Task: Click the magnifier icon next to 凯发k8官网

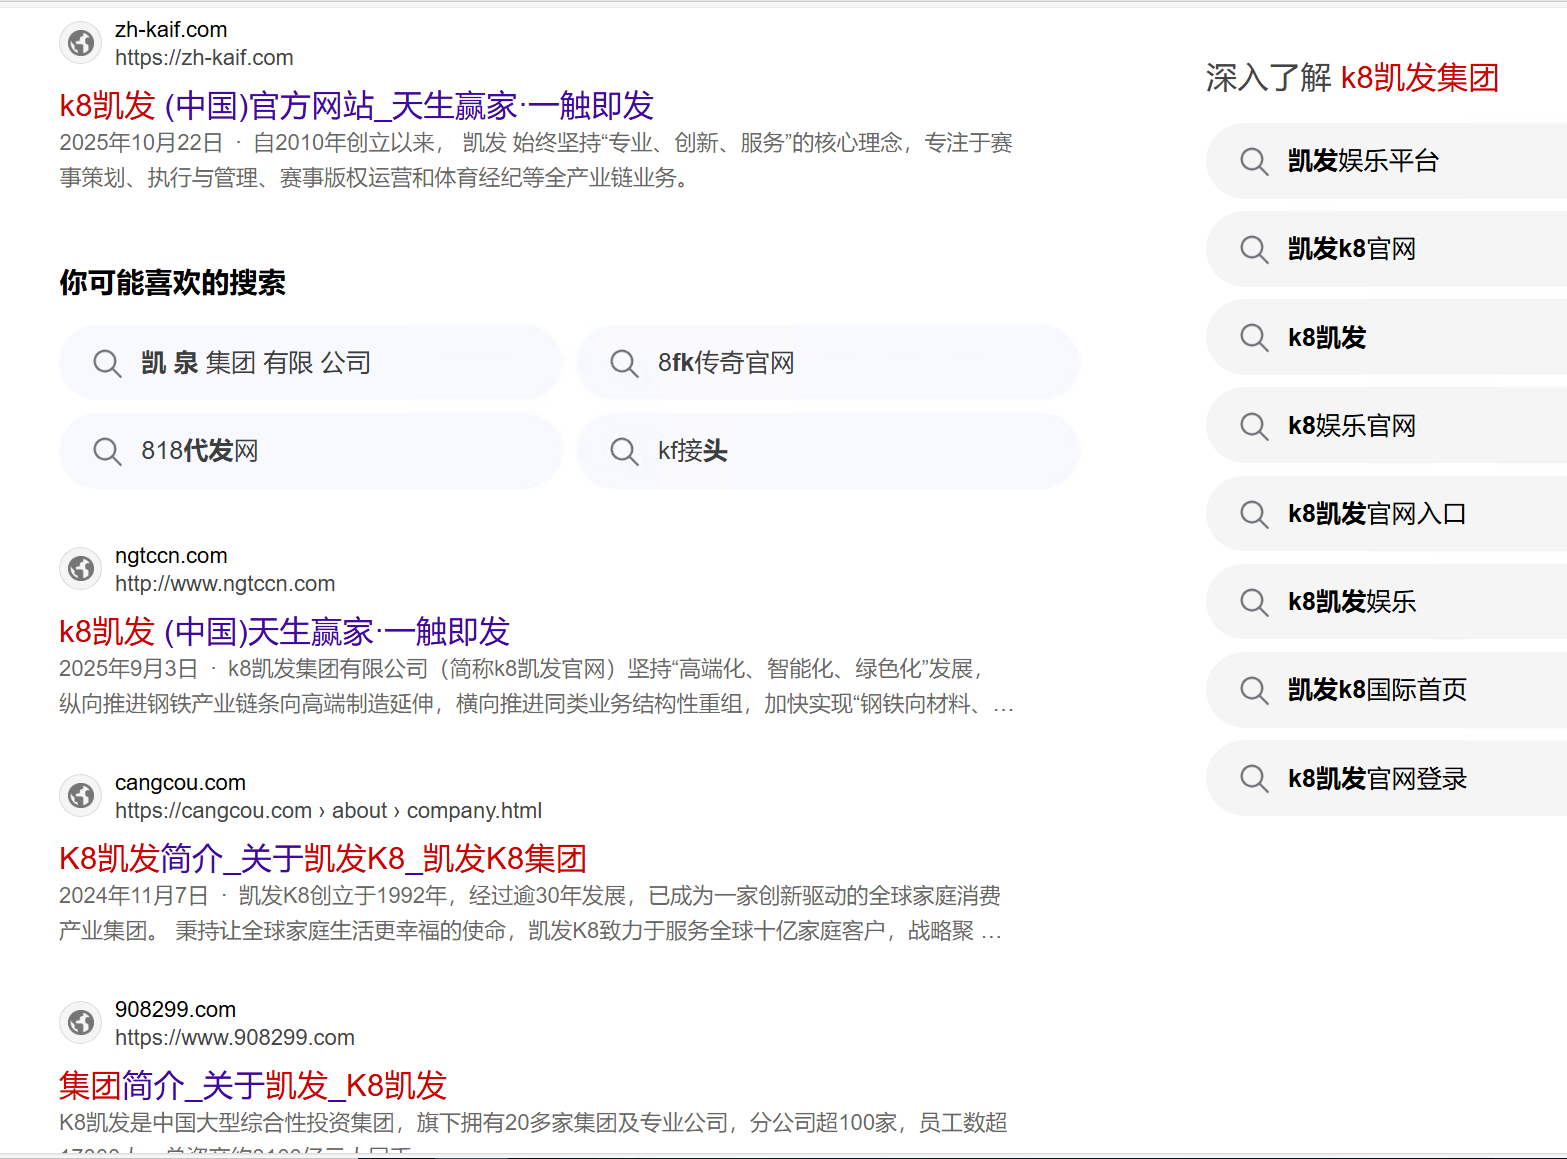Action: (x=1254, y=249)
